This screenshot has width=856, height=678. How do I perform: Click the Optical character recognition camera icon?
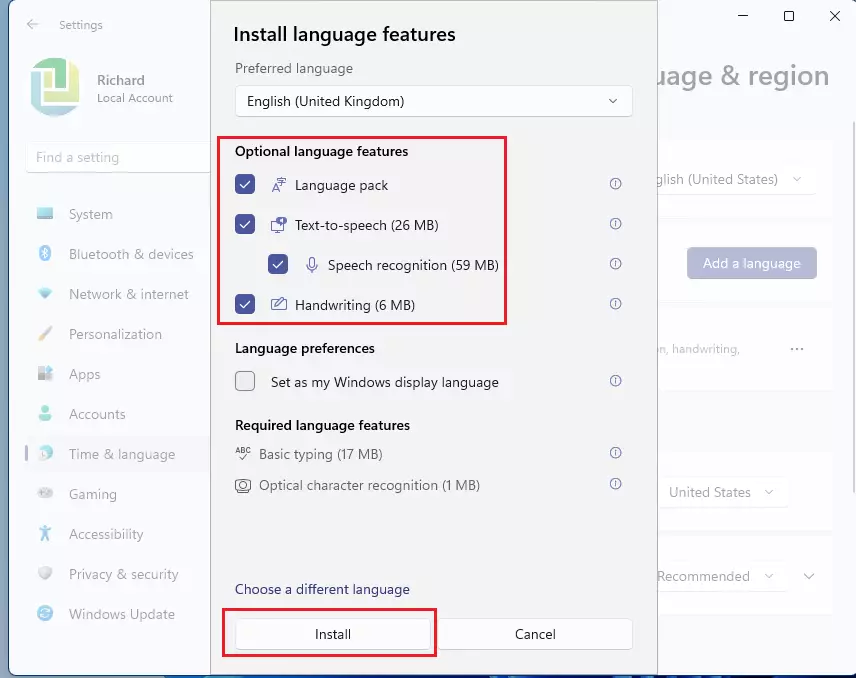(x=243, y=485)
